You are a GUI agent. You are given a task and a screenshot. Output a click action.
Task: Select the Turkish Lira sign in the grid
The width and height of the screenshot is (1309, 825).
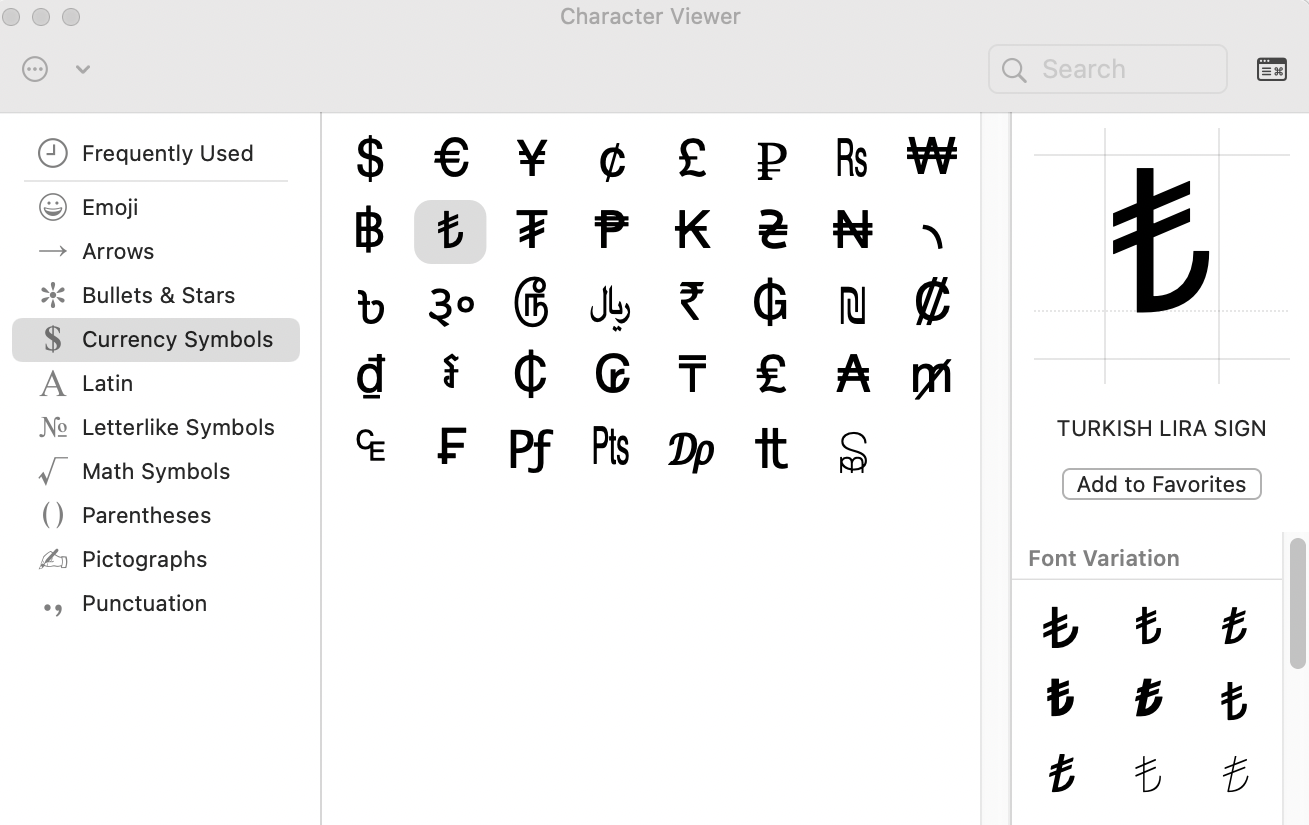pos(450,230)
